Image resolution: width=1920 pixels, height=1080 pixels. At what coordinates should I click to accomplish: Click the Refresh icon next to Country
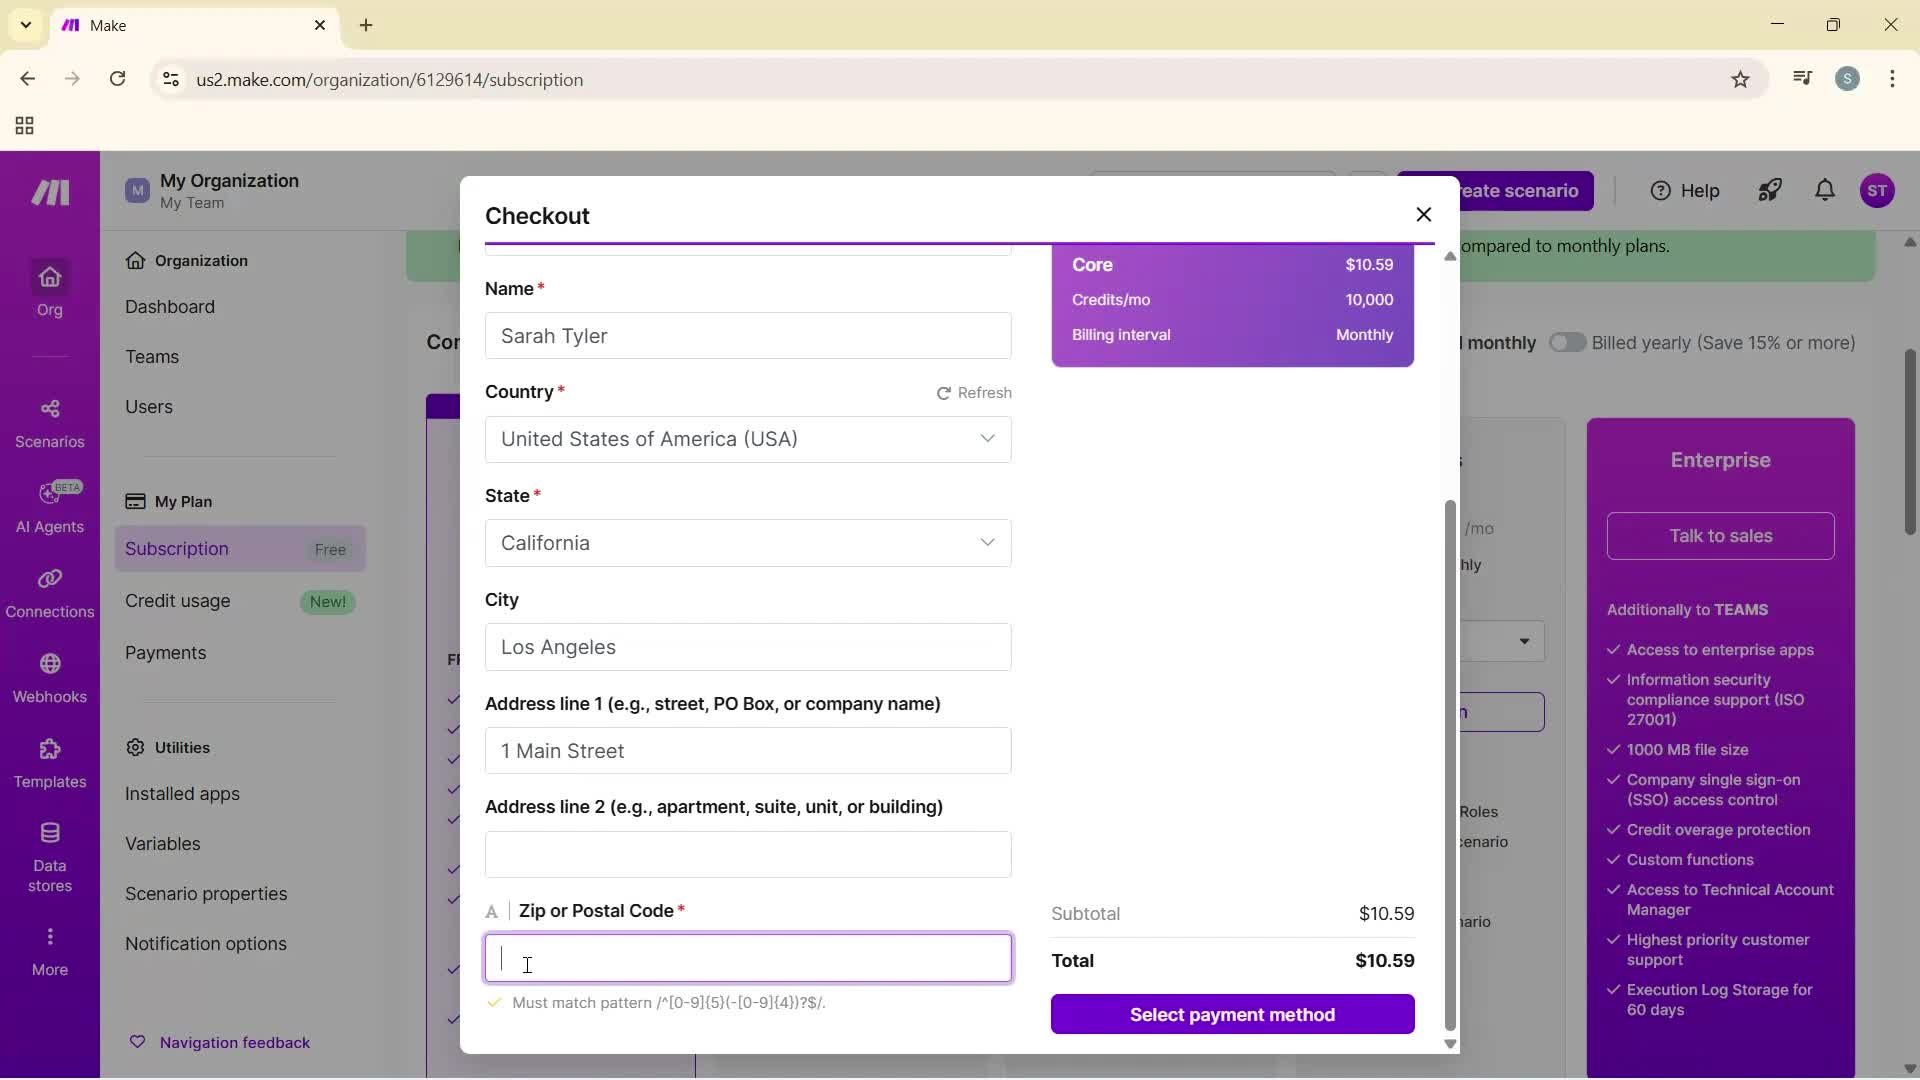point(944,392)
